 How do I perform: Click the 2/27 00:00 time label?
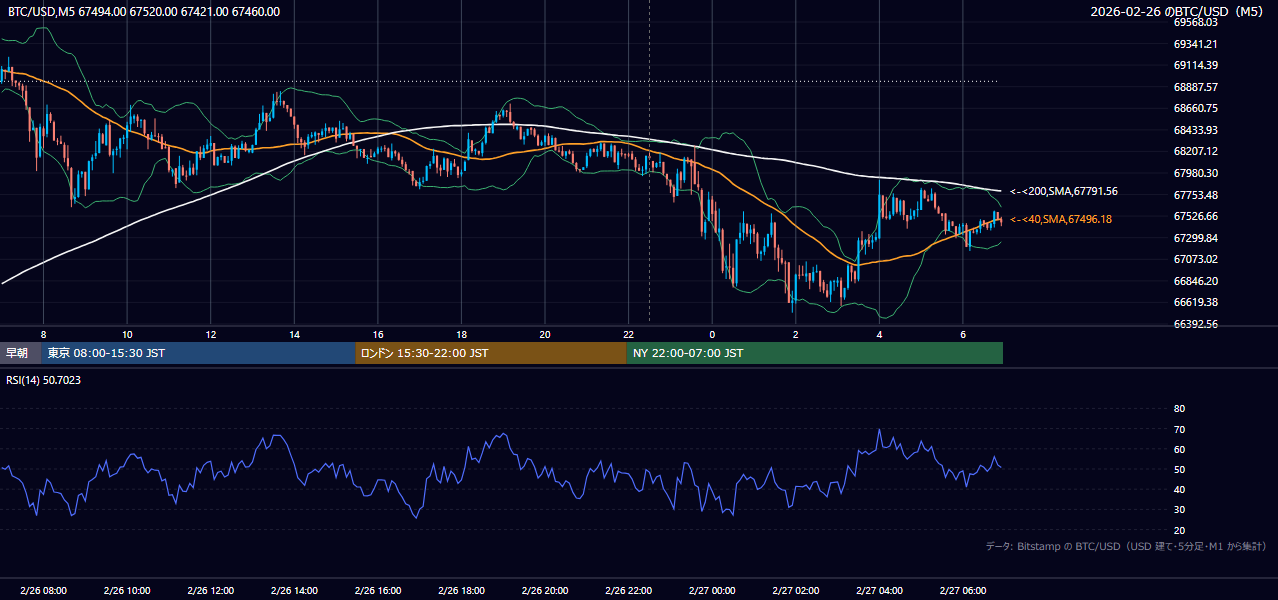(x=712, y=591)
